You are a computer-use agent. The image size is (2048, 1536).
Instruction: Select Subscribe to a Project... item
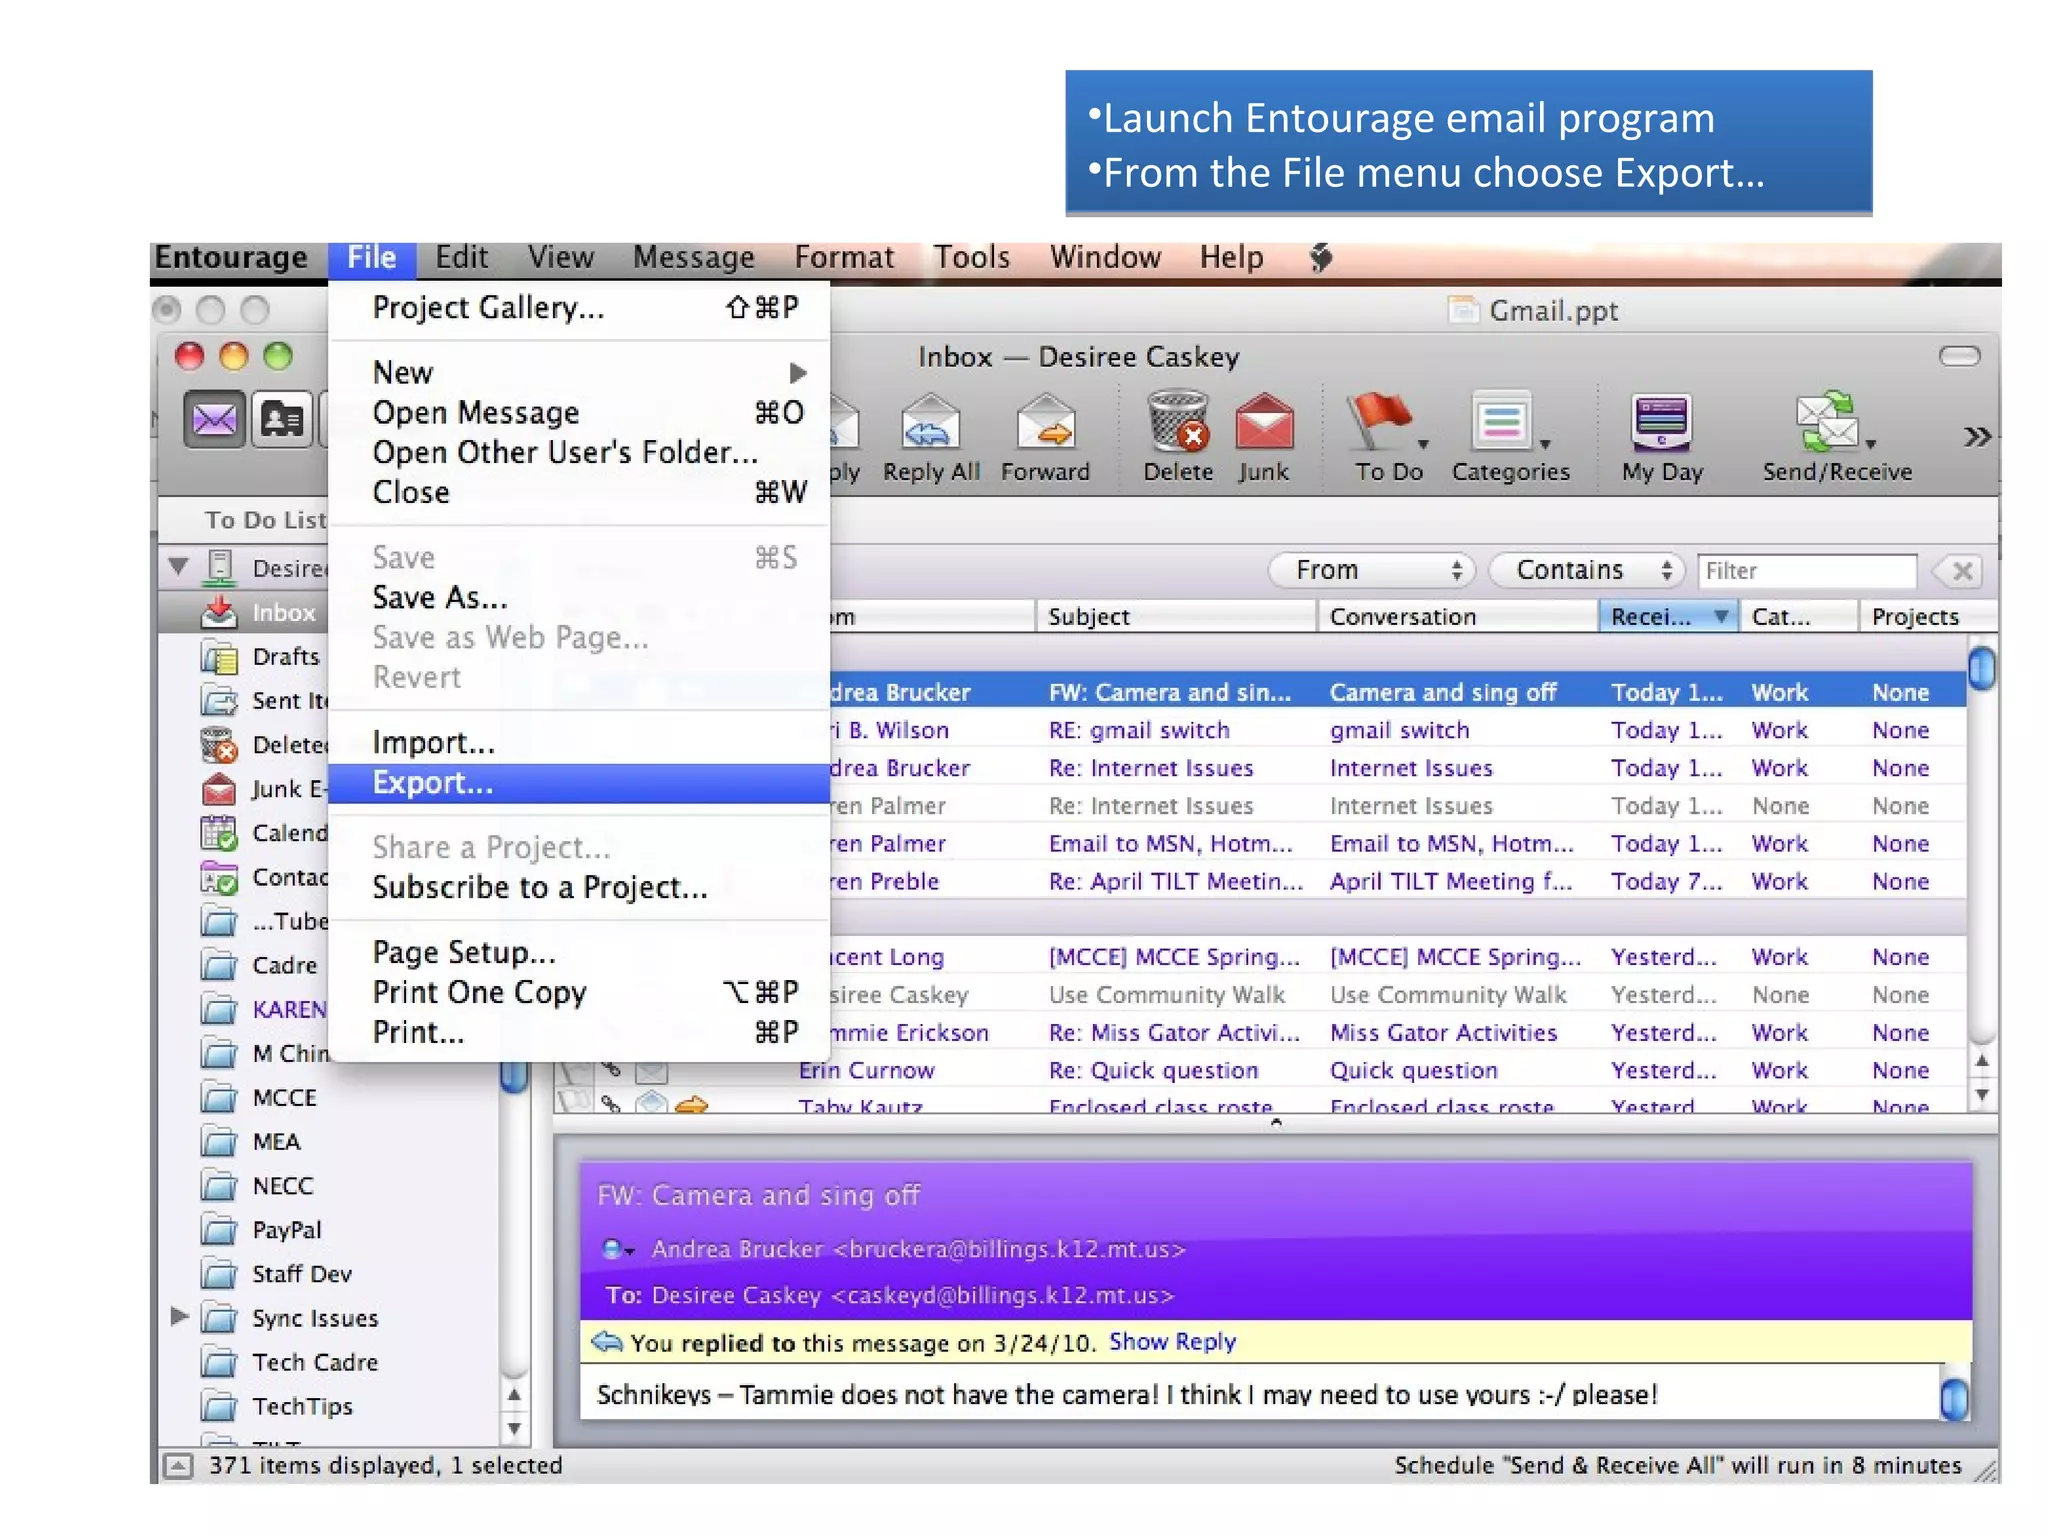pyautogui.click(x=579, y=887)
